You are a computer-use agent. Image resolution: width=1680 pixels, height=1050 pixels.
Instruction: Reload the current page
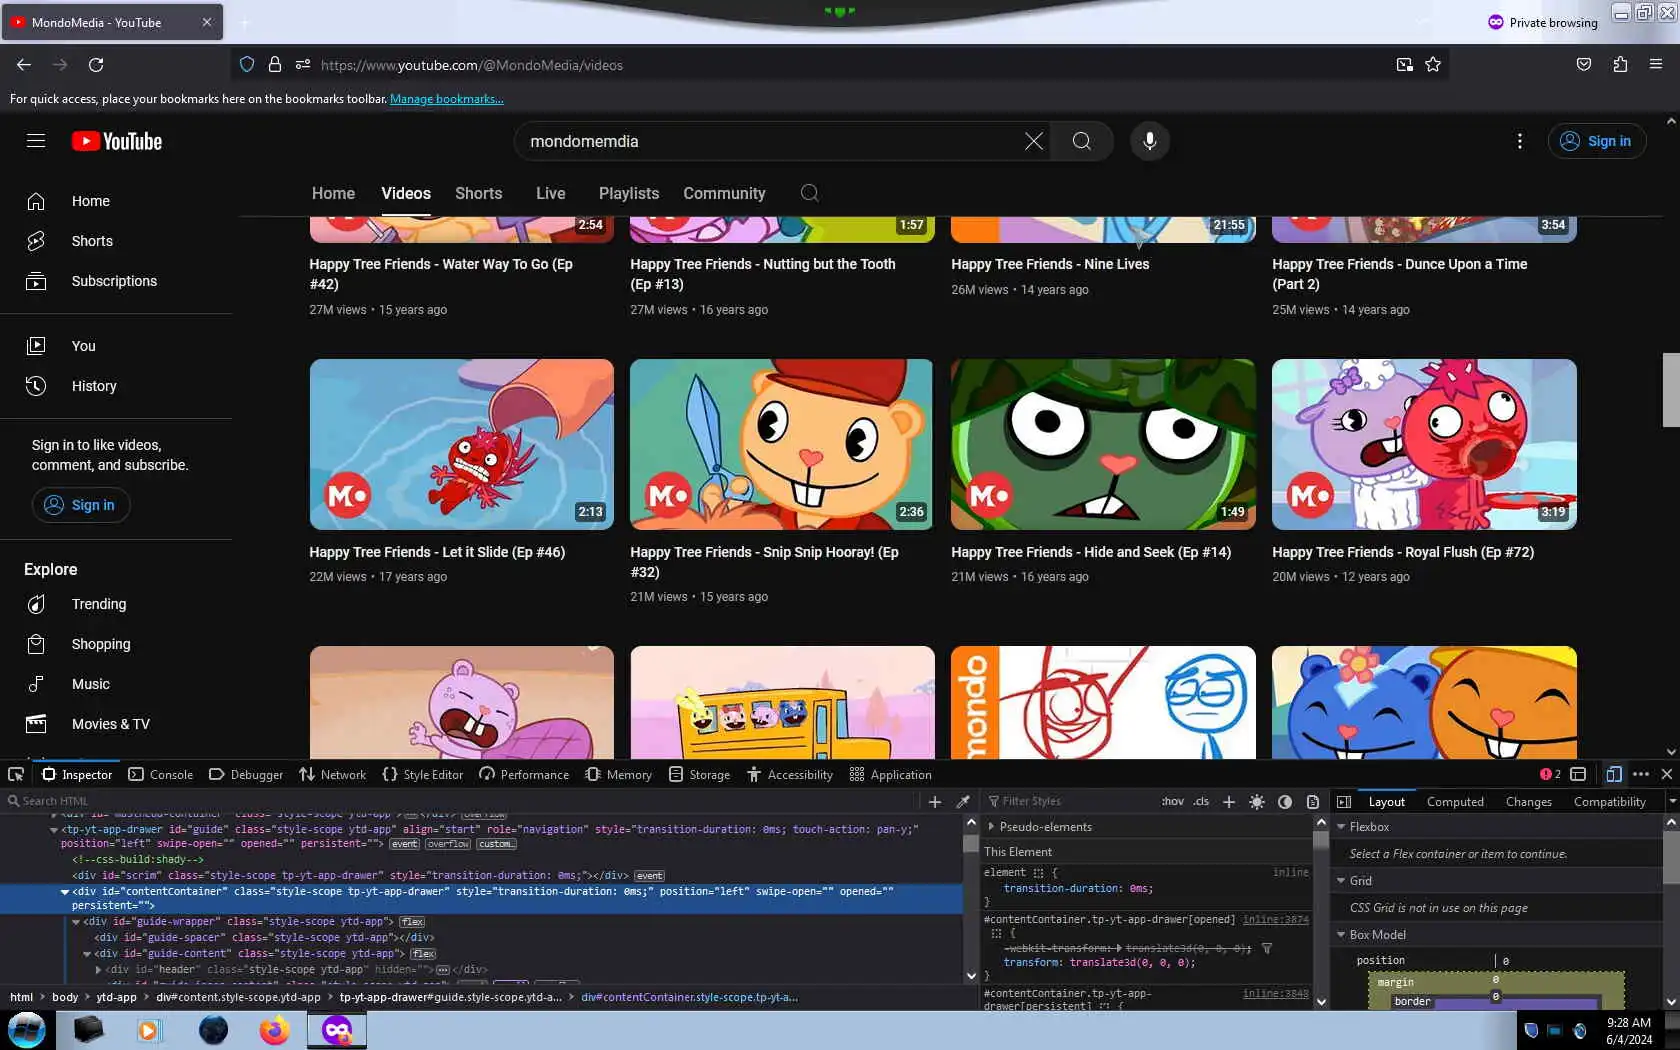(x=96, y=65)
